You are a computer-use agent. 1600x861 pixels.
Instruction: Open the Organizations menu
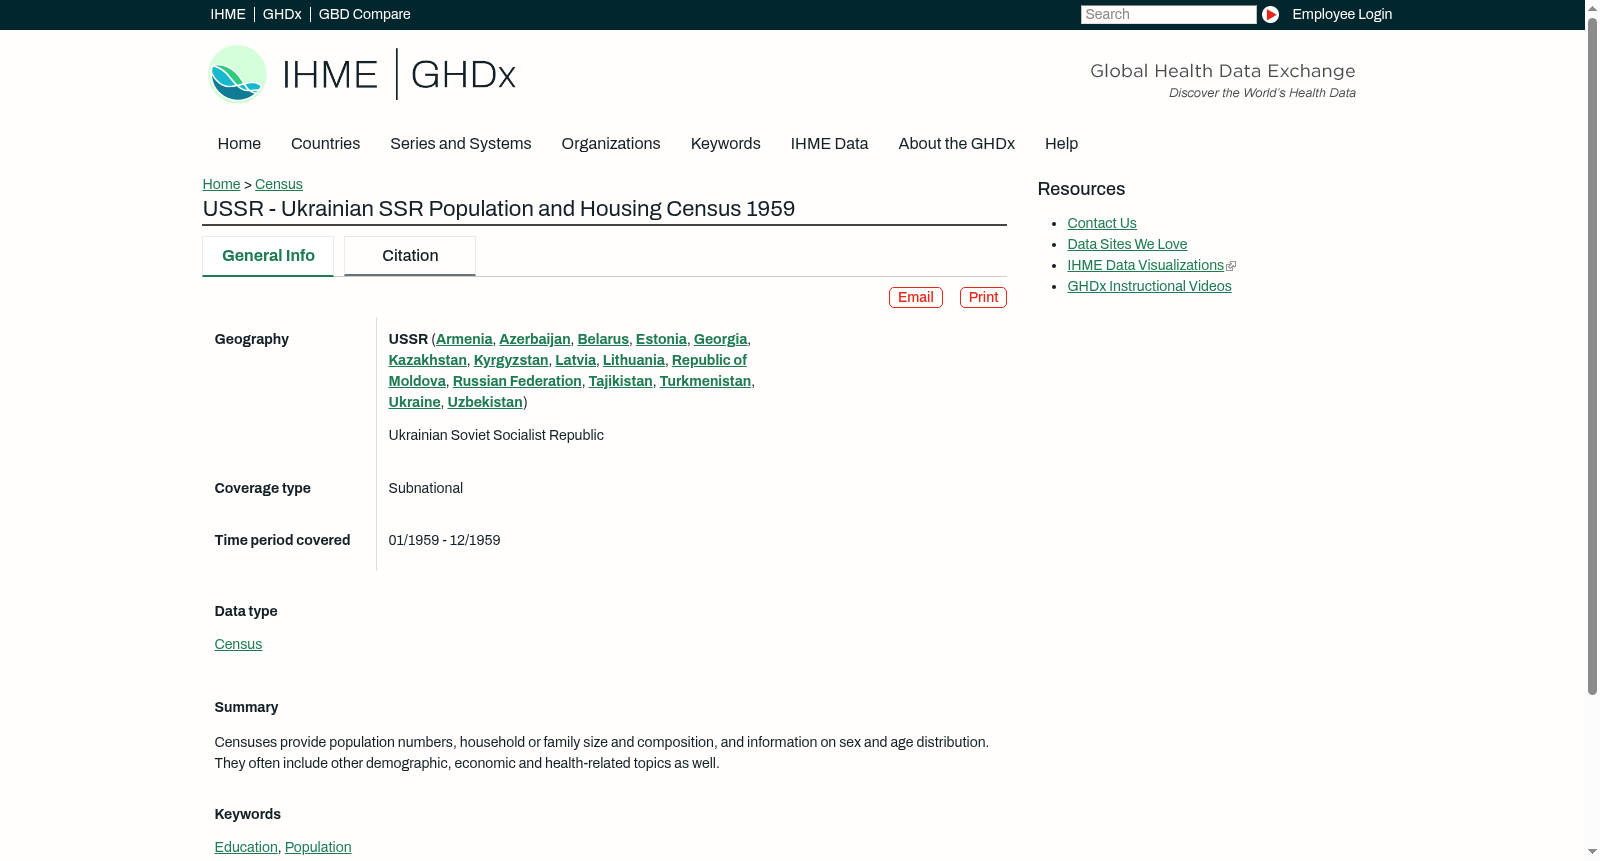click(611, 144)
